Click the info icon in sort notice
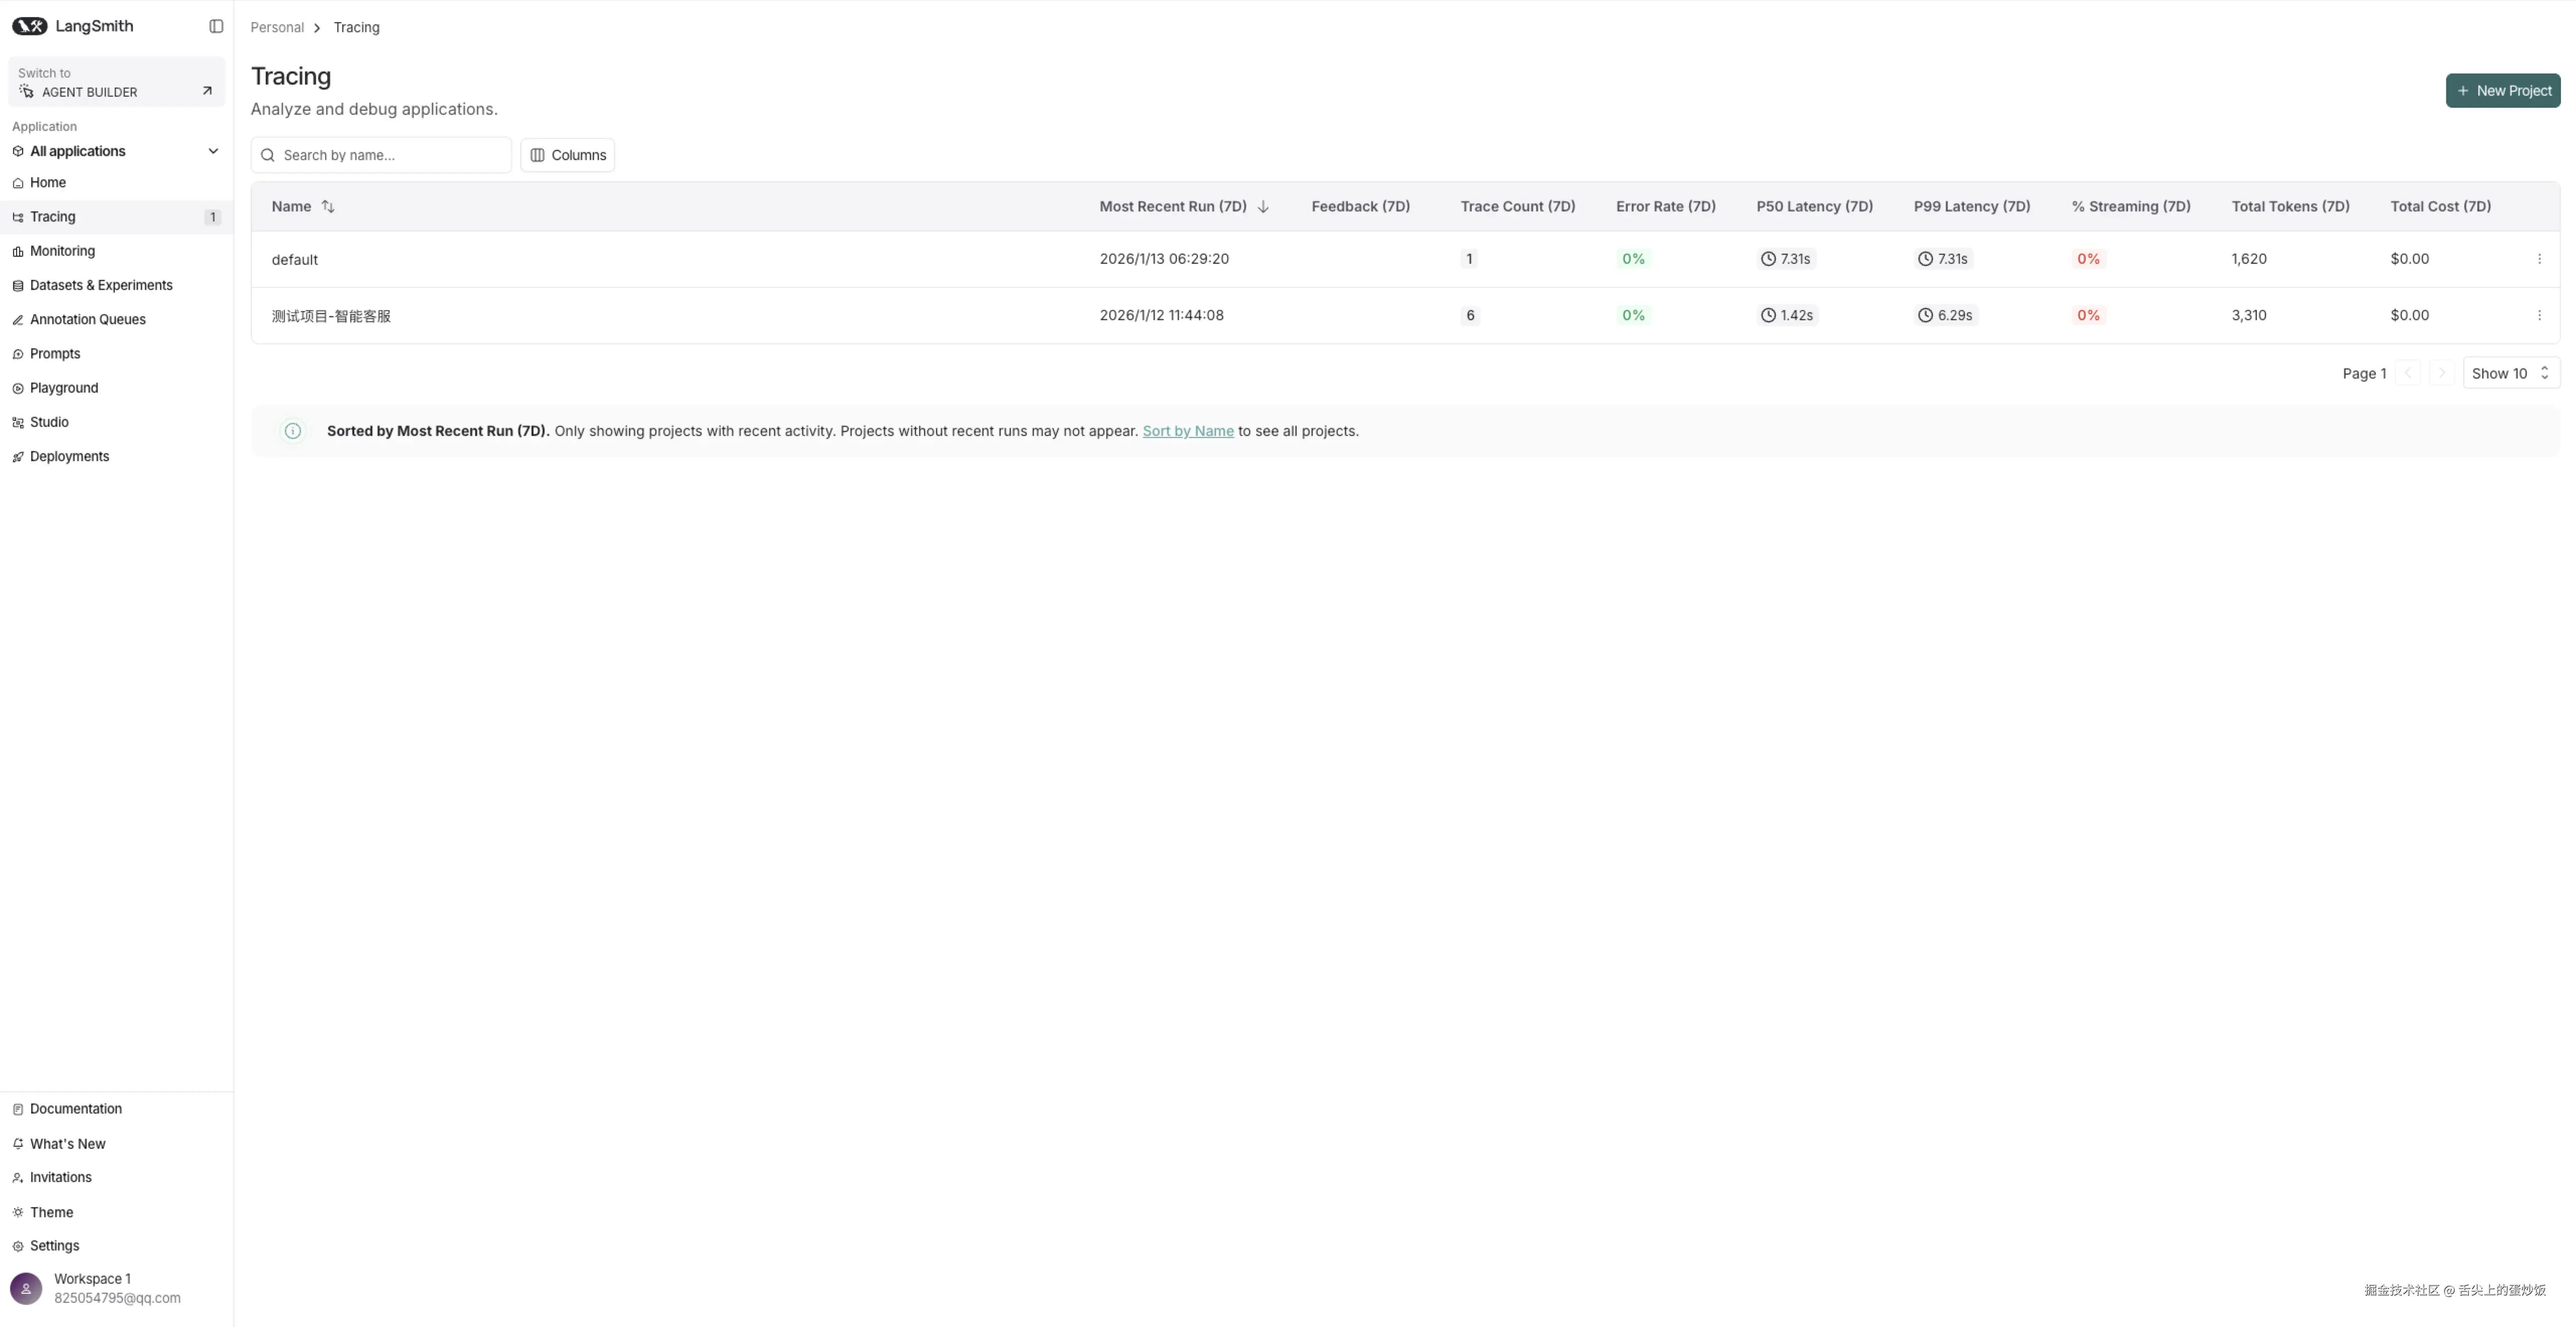This screenshot has height=1327, width=2576. [293, 431]
